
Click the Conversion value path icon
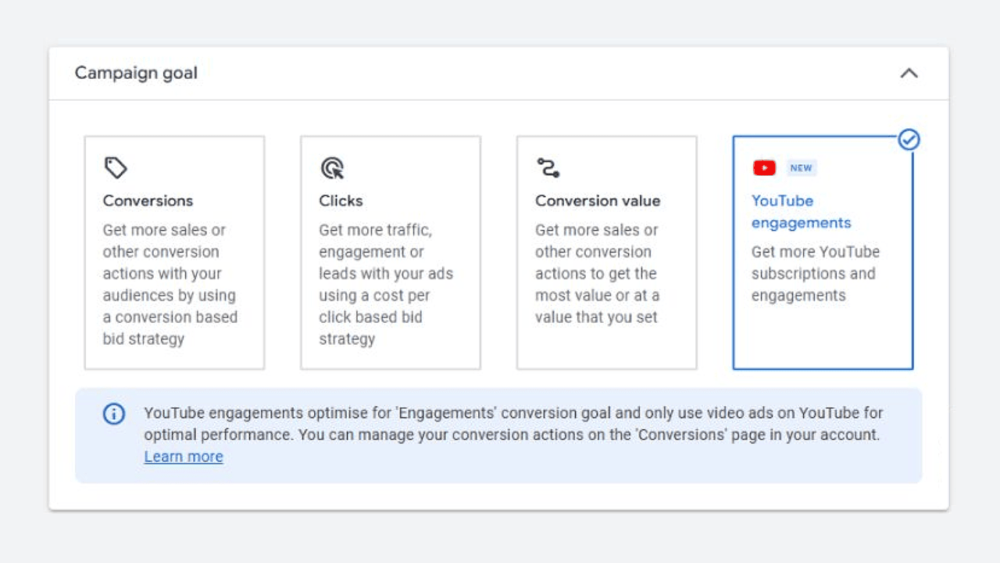tap(548, 168)
